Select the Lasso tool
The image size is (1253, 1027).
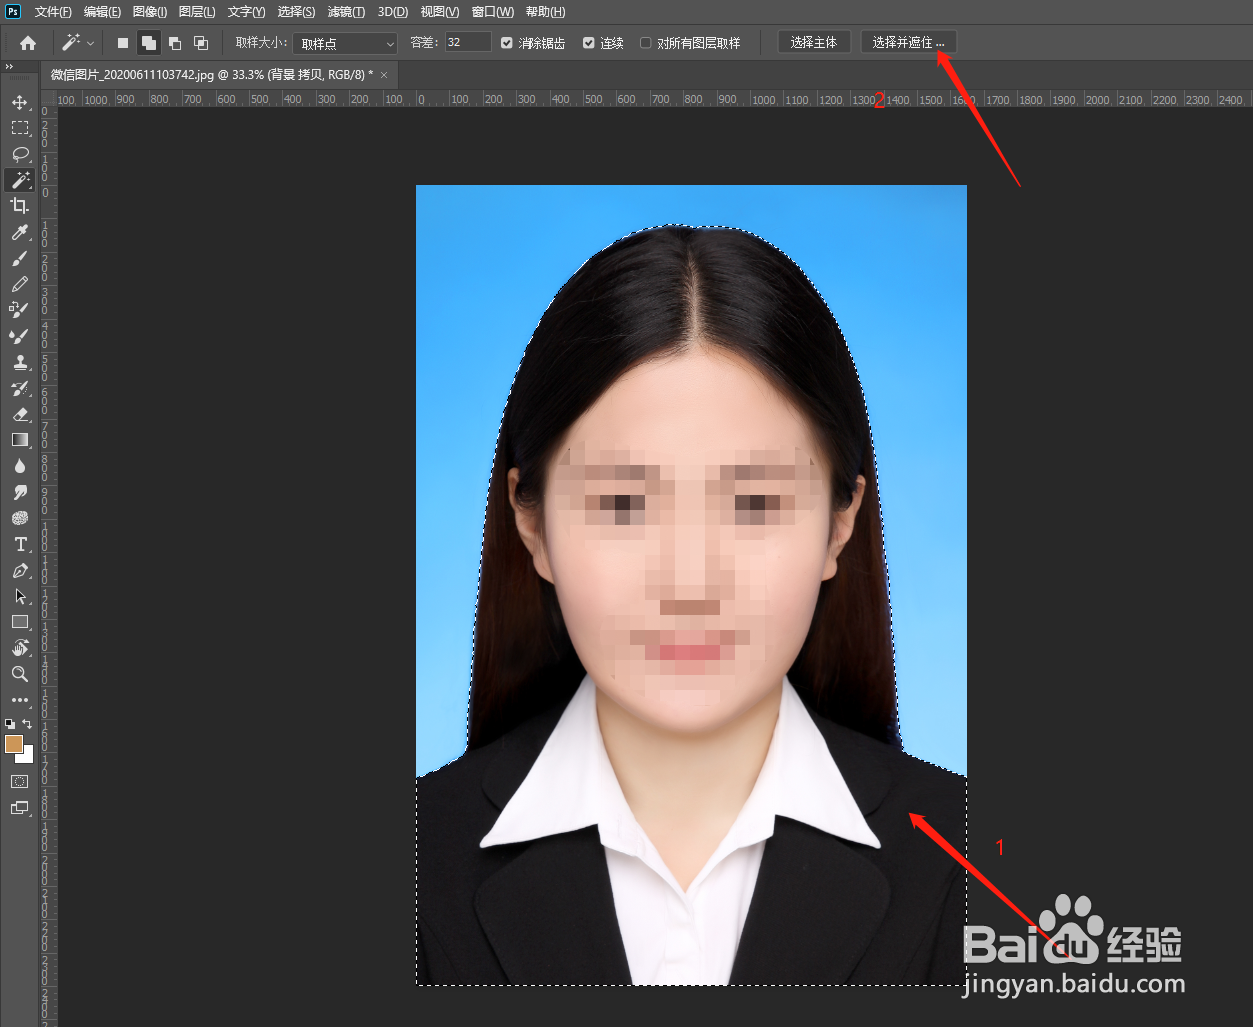tap(20, 154)
